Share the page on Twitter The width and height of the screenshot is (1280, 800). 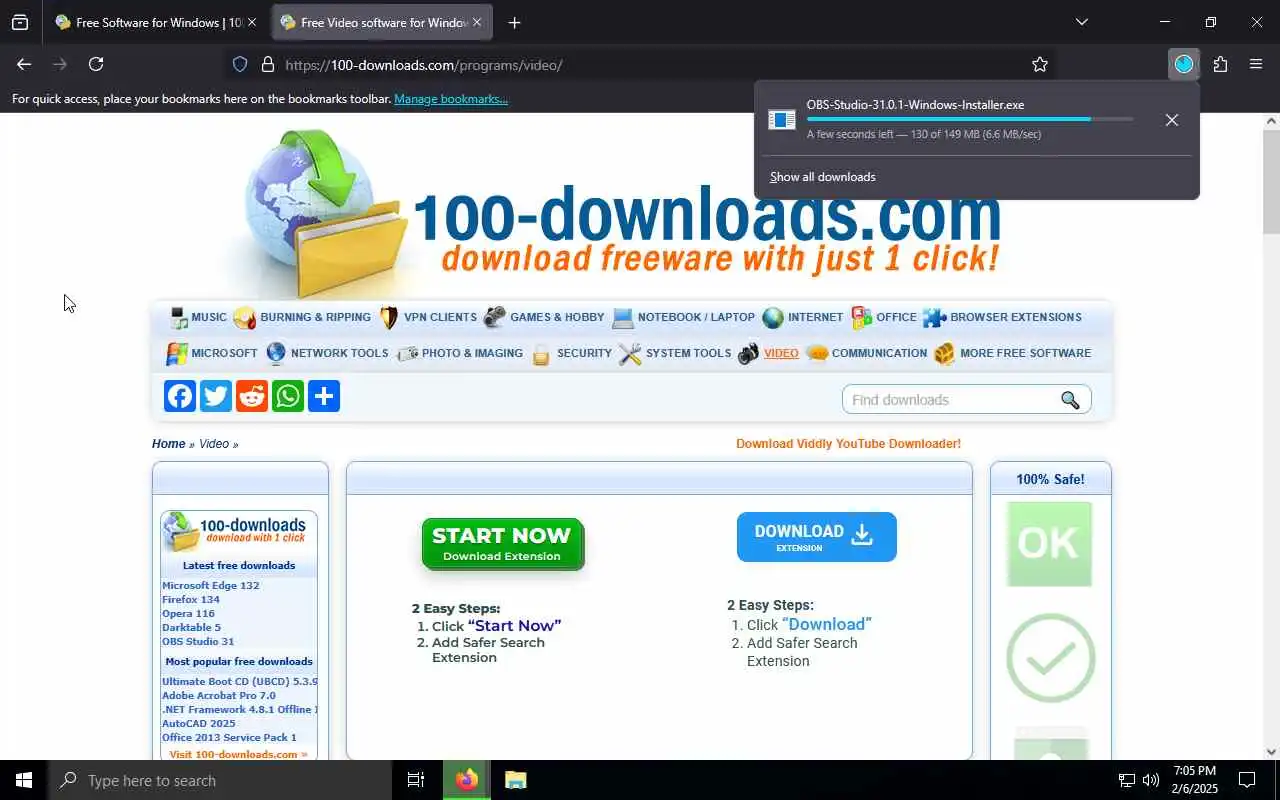(x=216, y=396)
